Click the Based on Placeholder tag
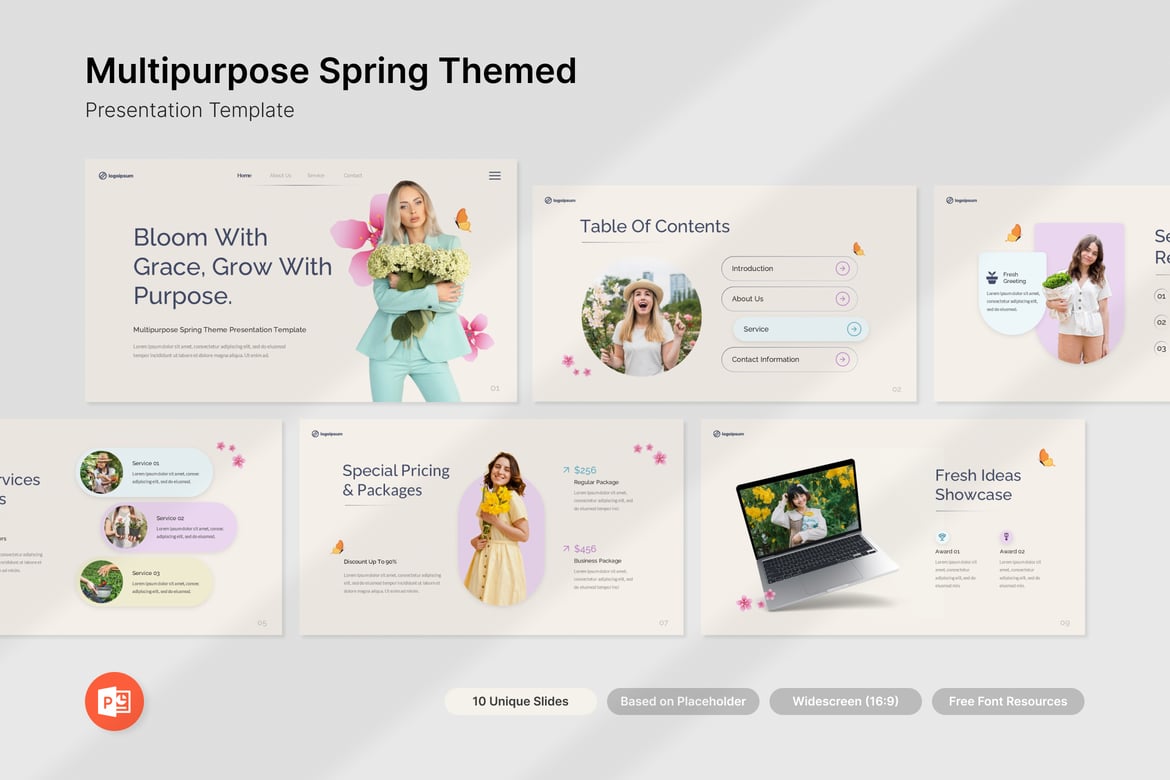This screenshot has height=780, width=1170. (683, 701)
